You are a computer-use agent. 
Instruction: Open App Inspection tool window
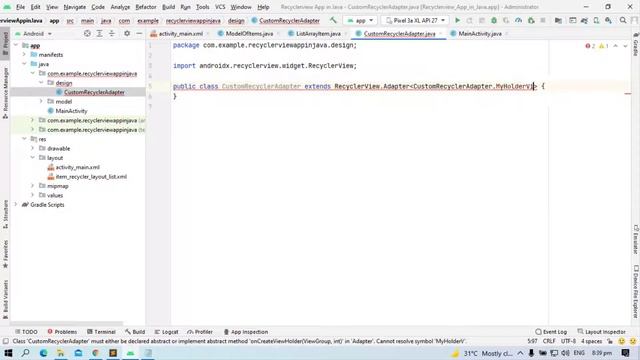246,332
